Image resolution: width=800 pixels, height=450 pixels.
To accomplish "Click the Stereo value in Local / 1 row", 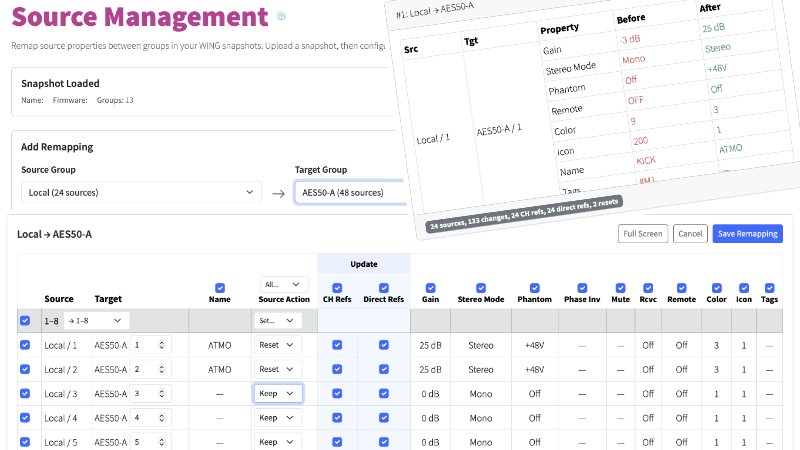I will [481, 345].
